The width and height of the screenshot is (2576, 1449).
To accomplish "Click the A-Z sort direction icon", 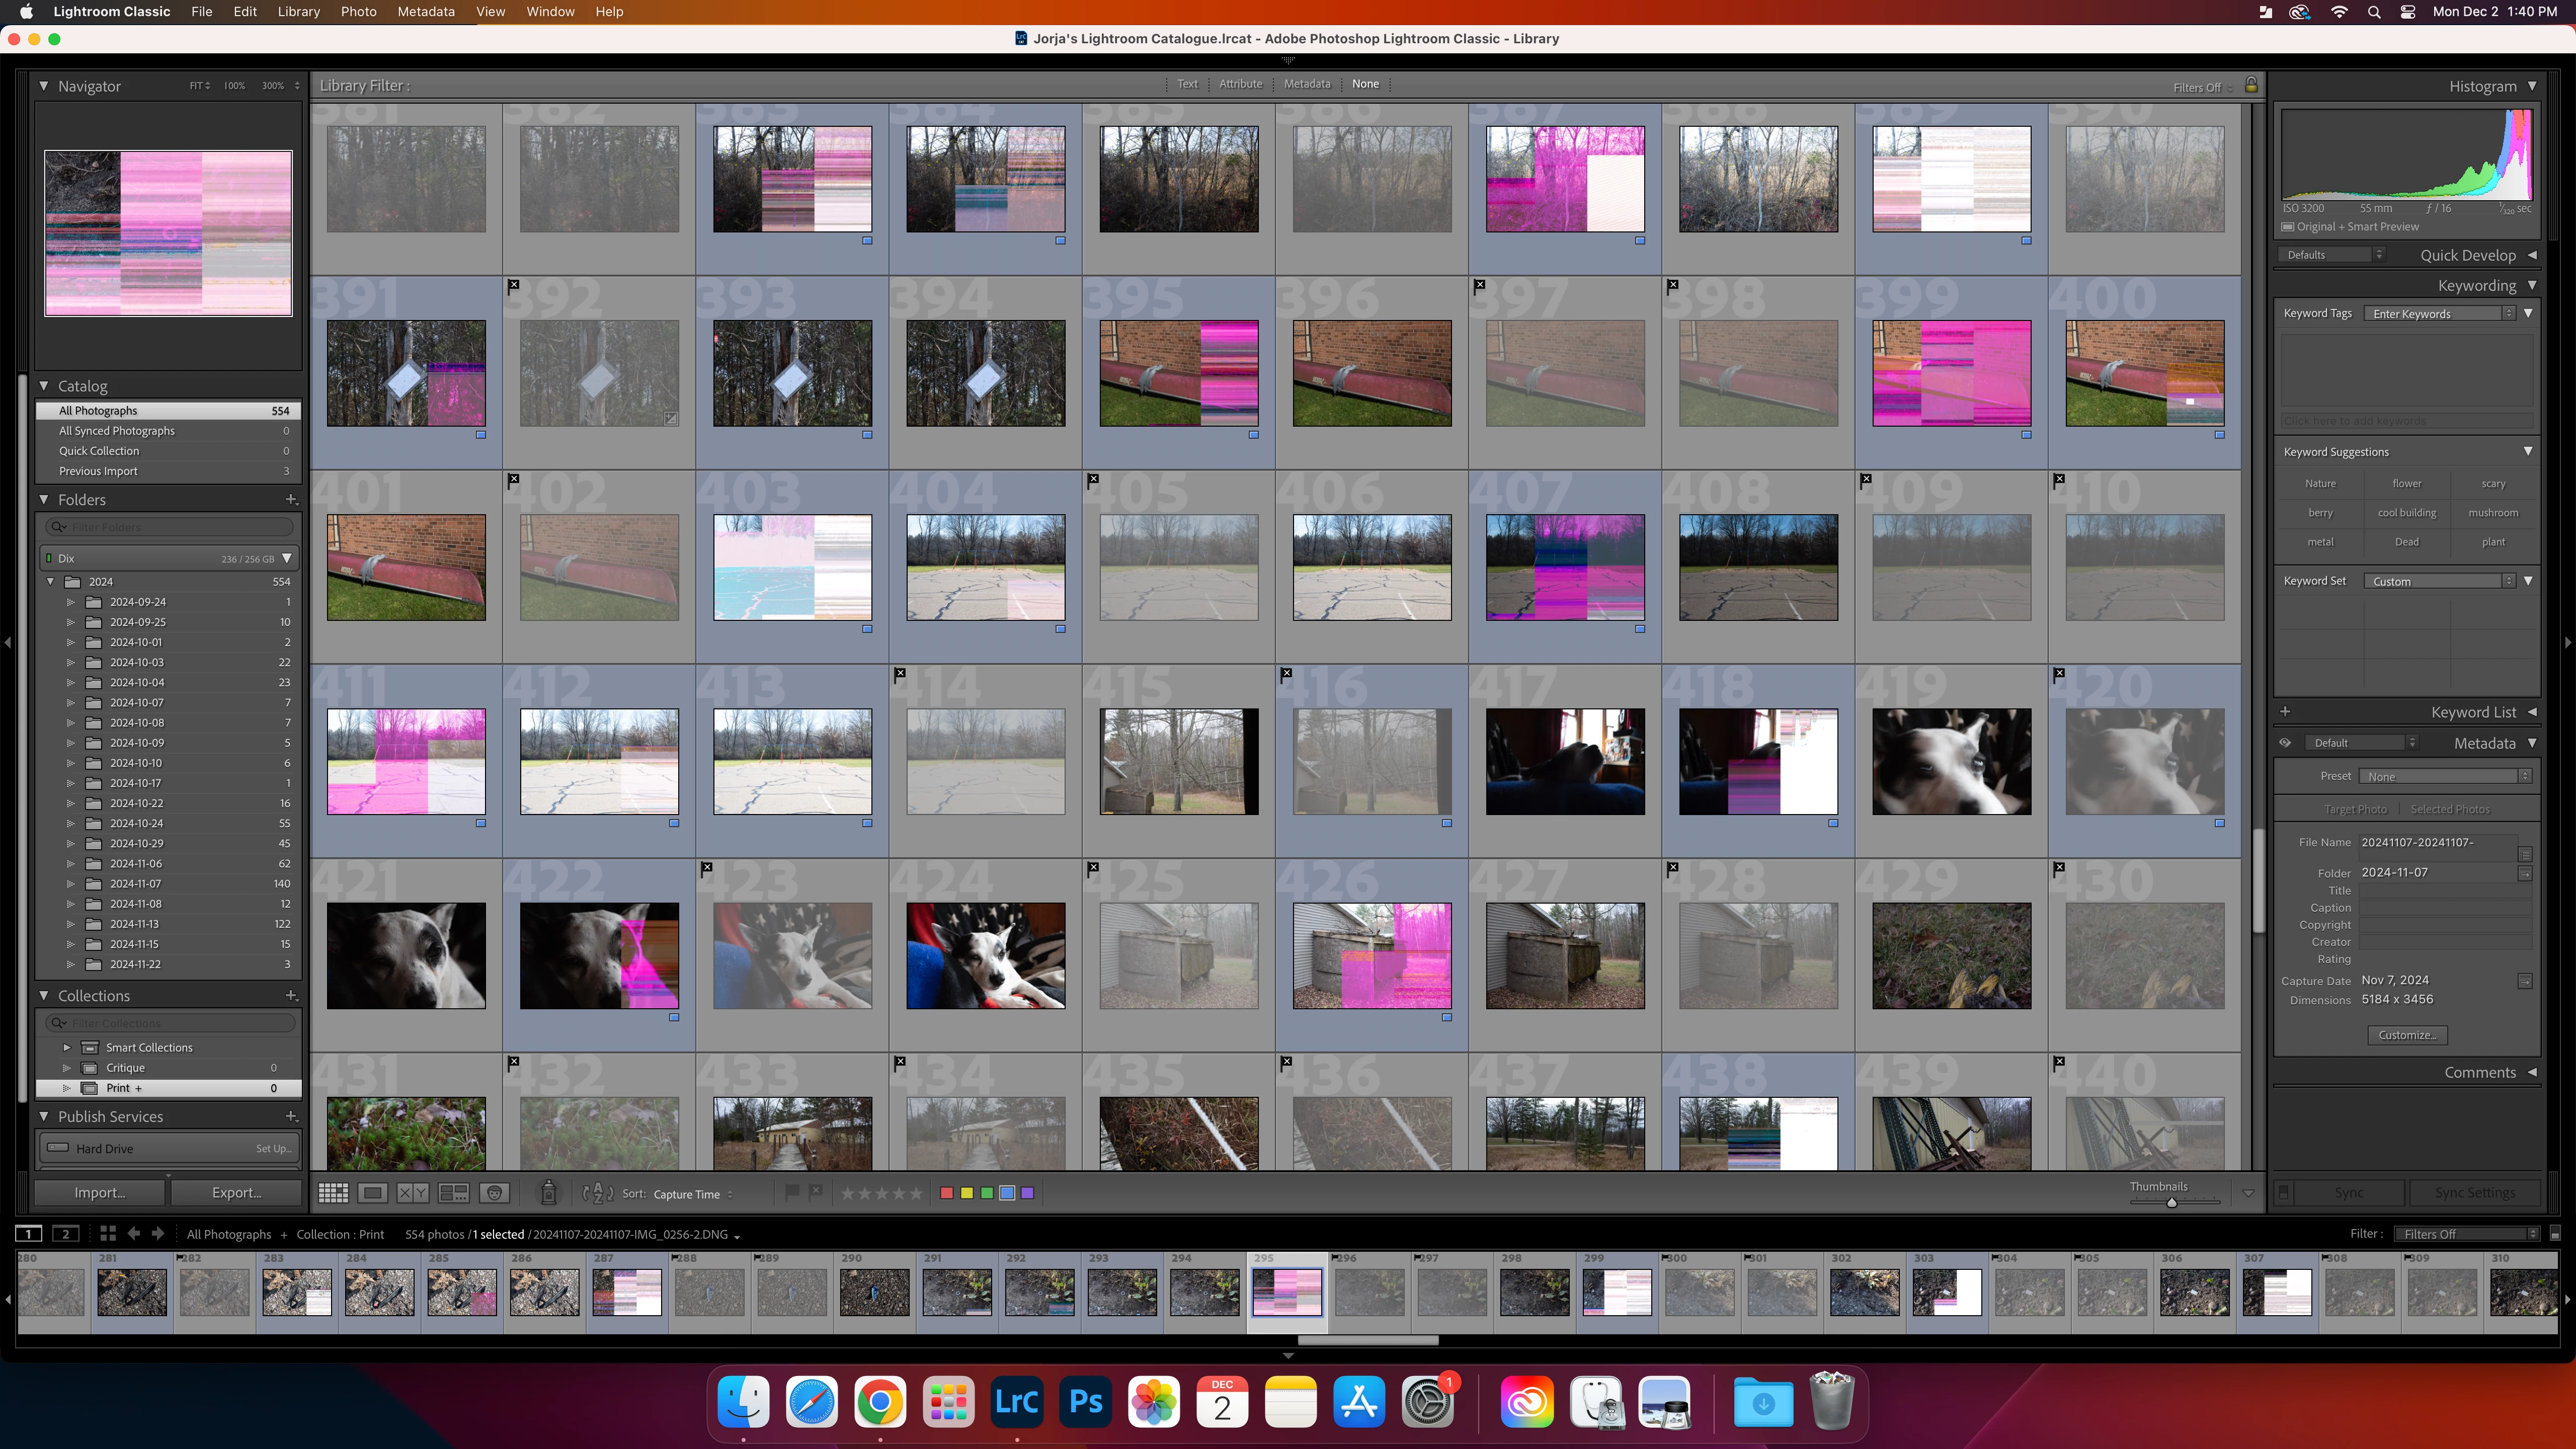I will pyautogui.click(x=597, y=1193).
